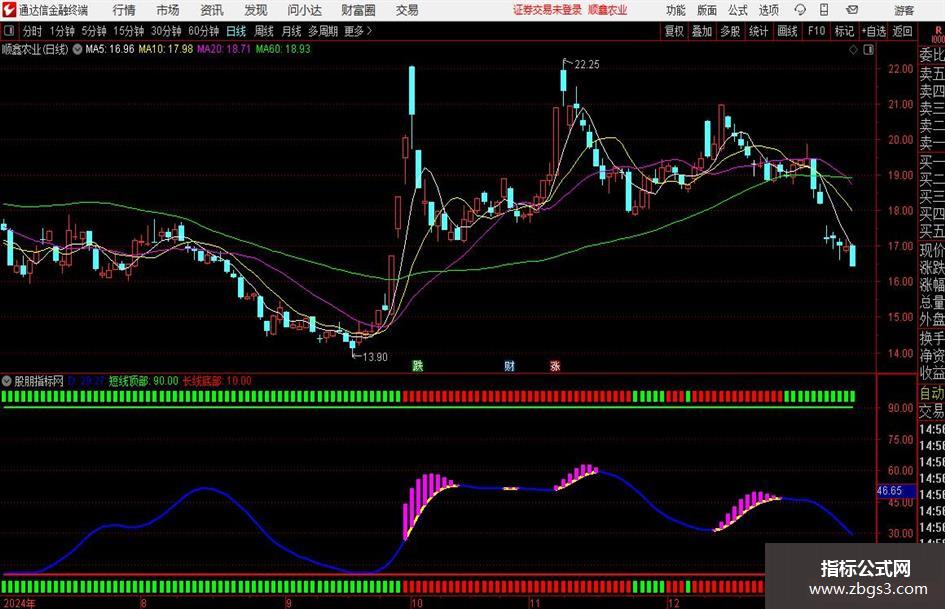
Task: Open the 选项 menu
Action: pyautogui.click(x=768, y=10)
